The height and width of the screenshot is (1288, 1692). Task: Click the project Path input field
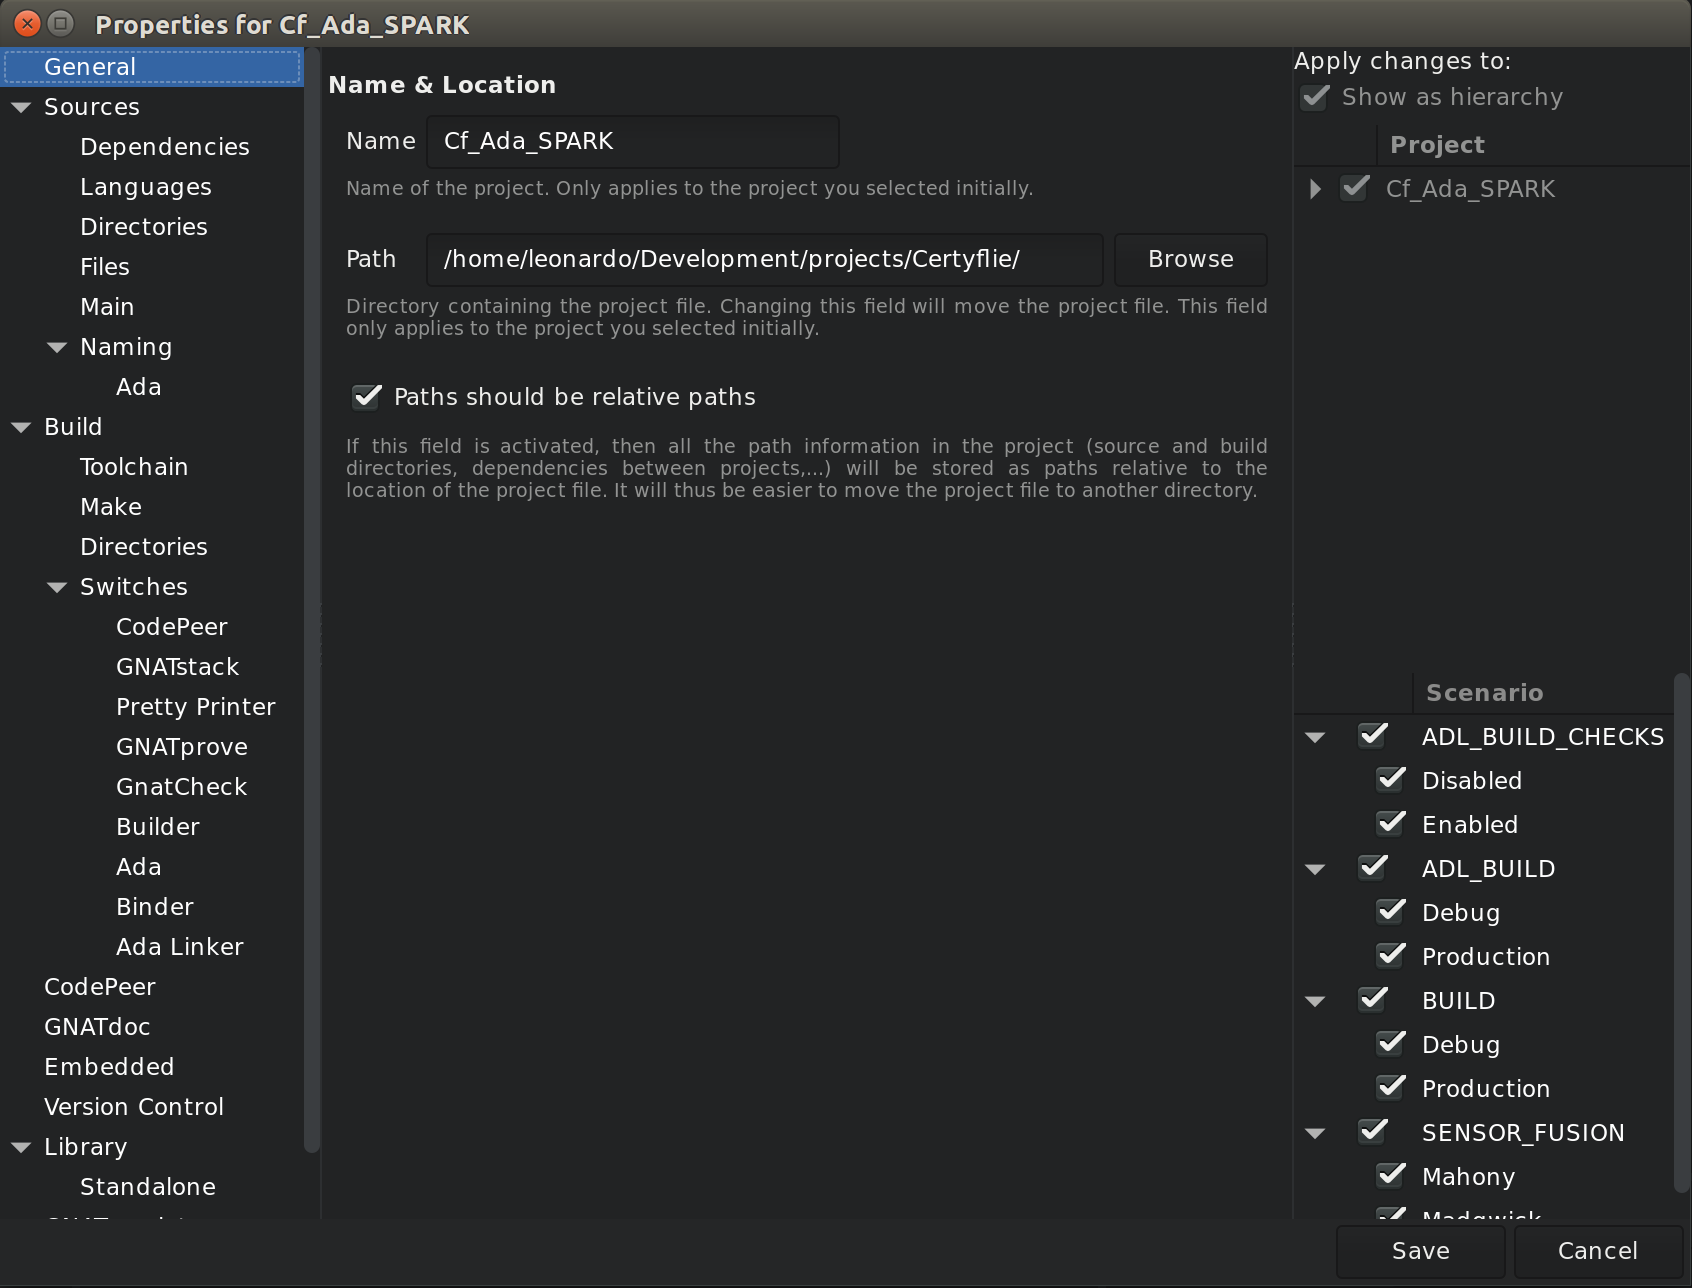765,259
